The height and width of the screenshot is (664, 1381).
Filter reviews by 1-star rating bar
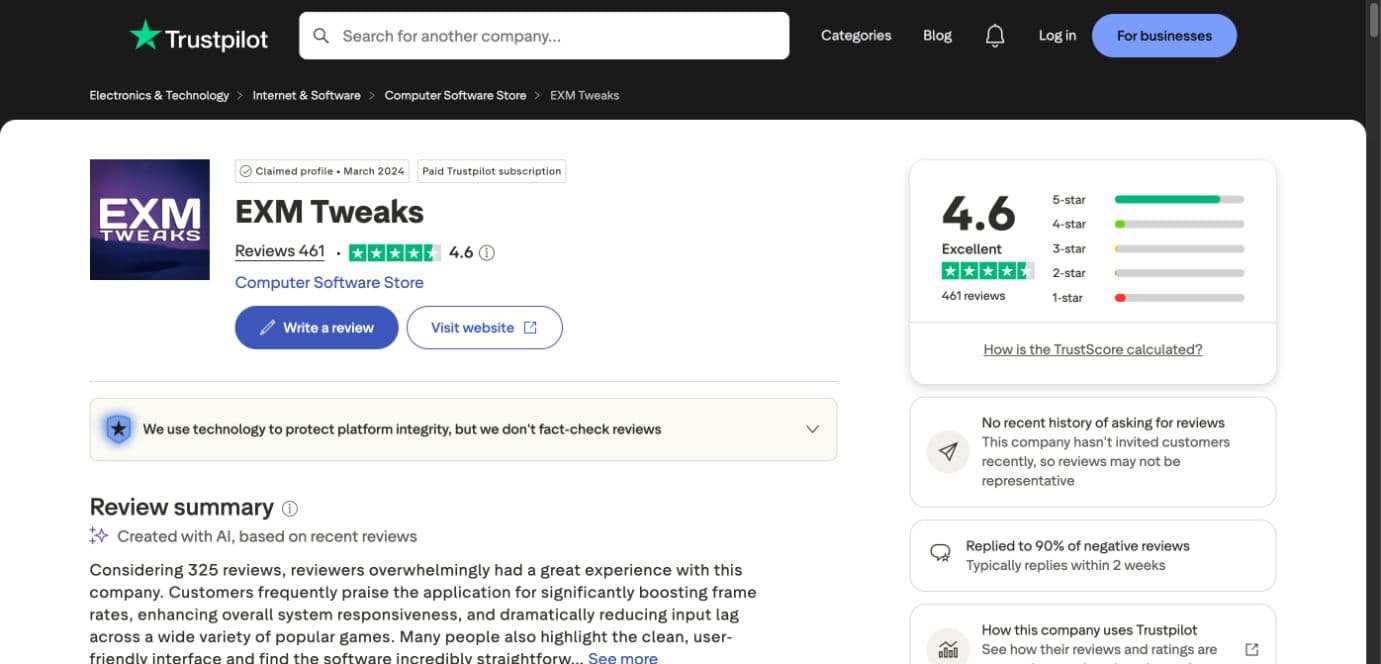coord(1179,298)
